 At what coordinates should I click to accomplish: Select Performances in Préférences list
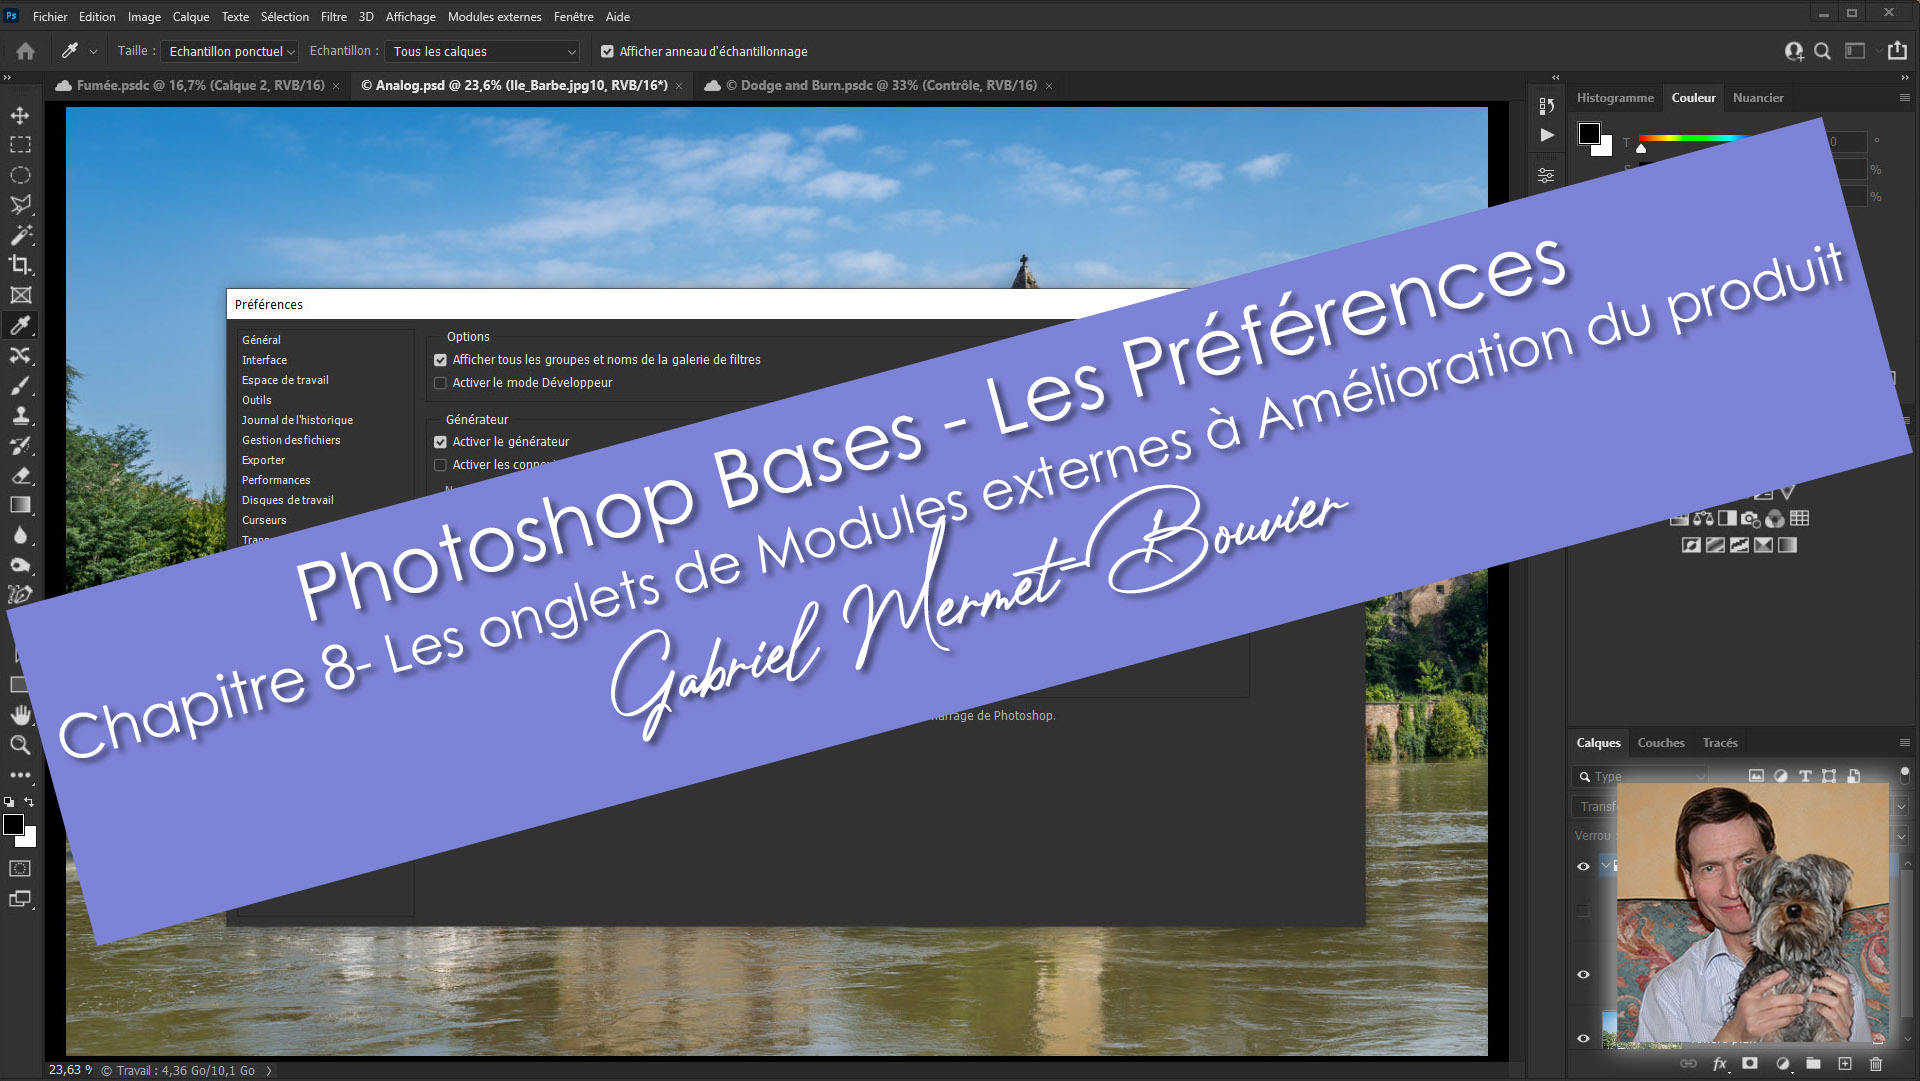click(276, 480)
